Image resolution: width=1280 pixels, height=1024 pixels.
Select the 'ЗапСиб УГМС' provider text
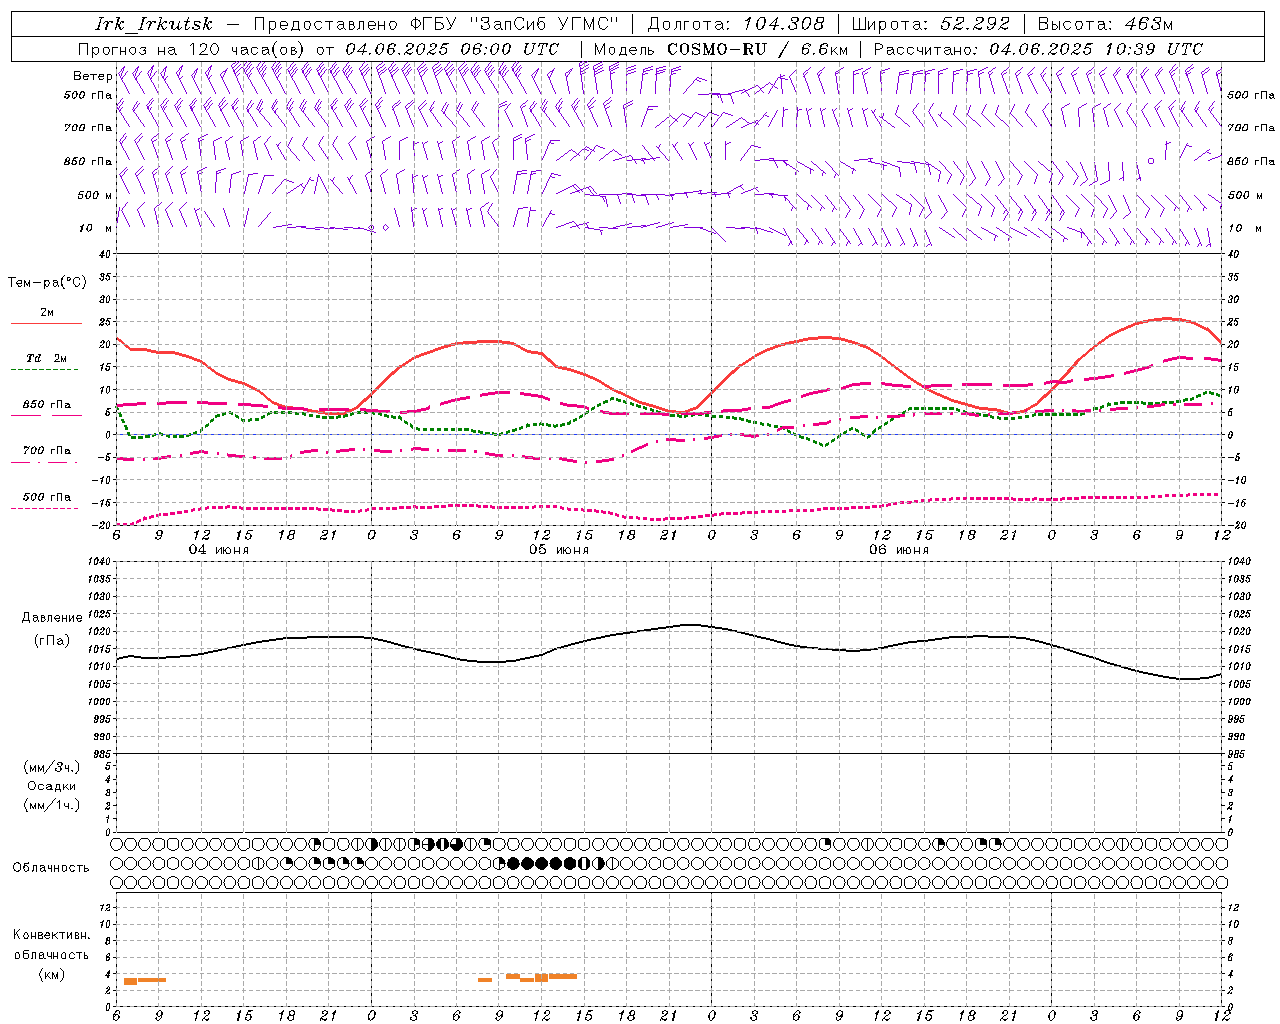click(x=544, y=24)
